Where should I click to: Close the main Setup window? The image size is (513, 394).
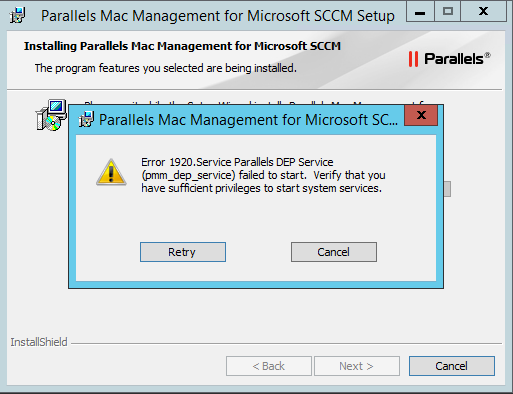[483, 12]
